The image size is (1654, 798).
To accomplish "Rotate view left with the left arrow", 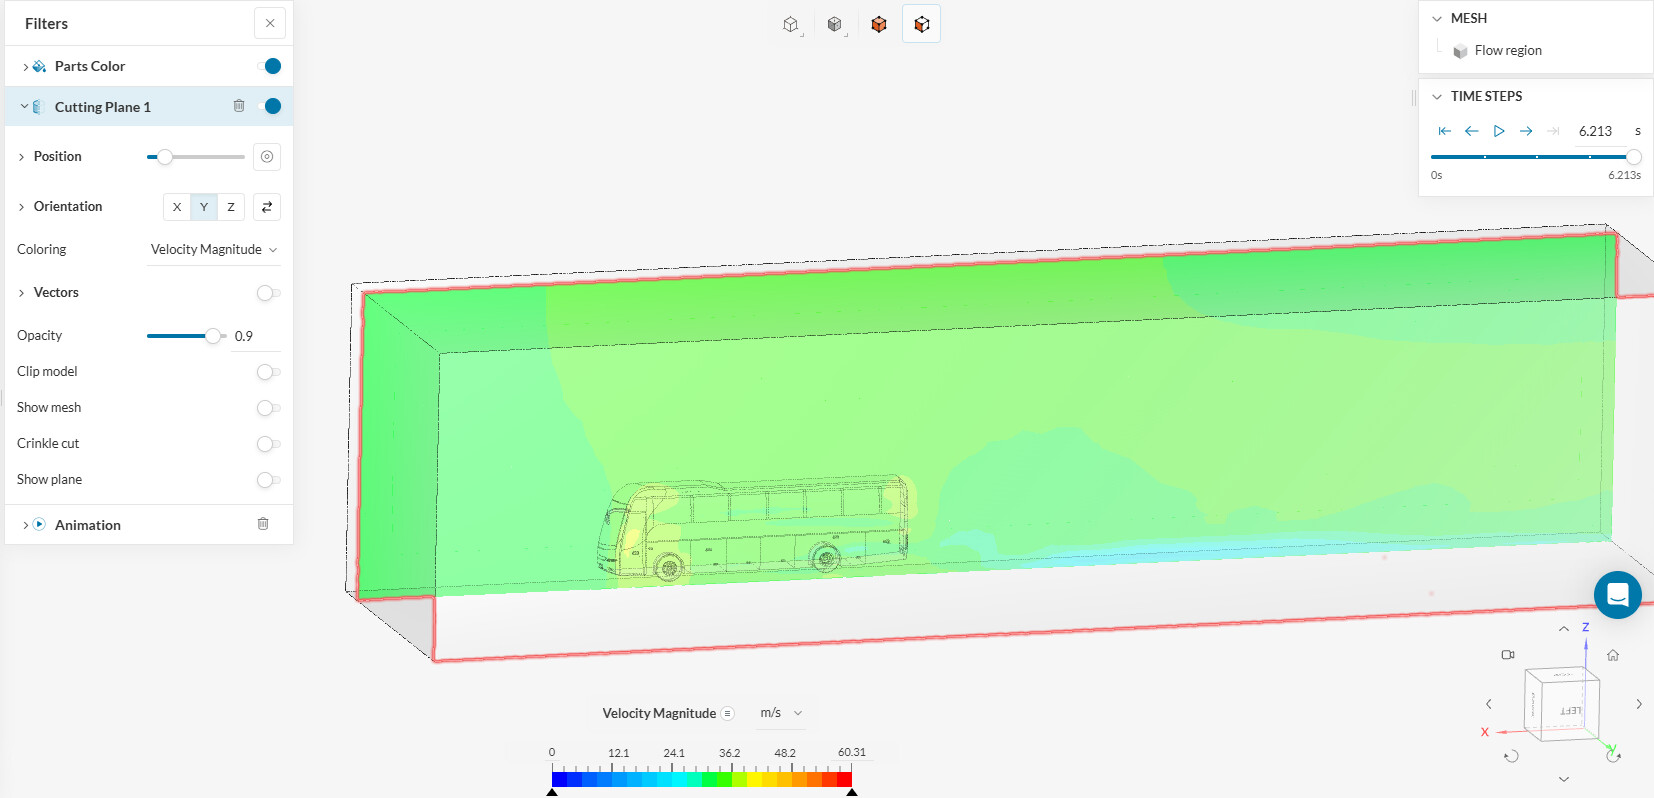I will [x=1489, y=704].
